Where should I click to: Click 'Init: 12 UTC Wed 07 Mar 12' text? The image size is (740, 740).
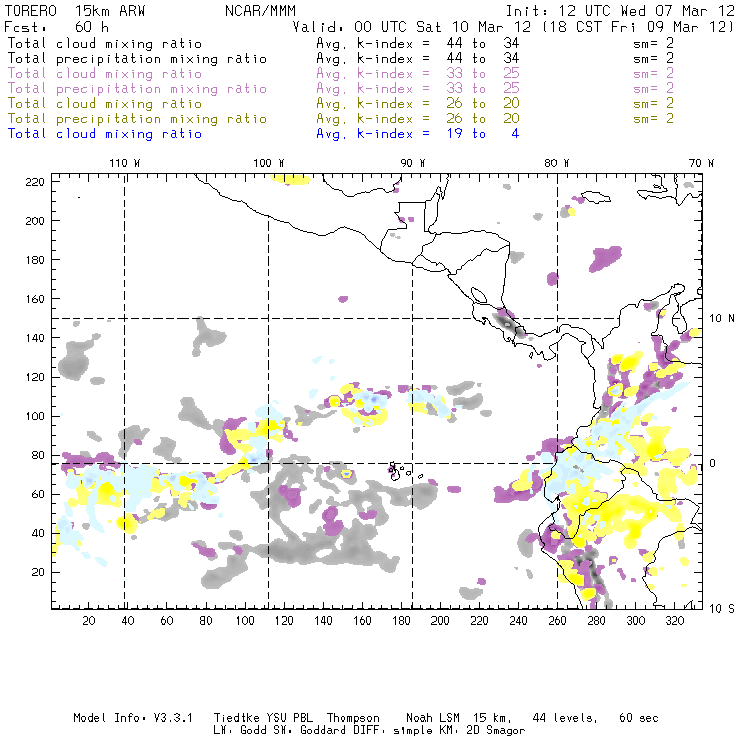(620, 11)
